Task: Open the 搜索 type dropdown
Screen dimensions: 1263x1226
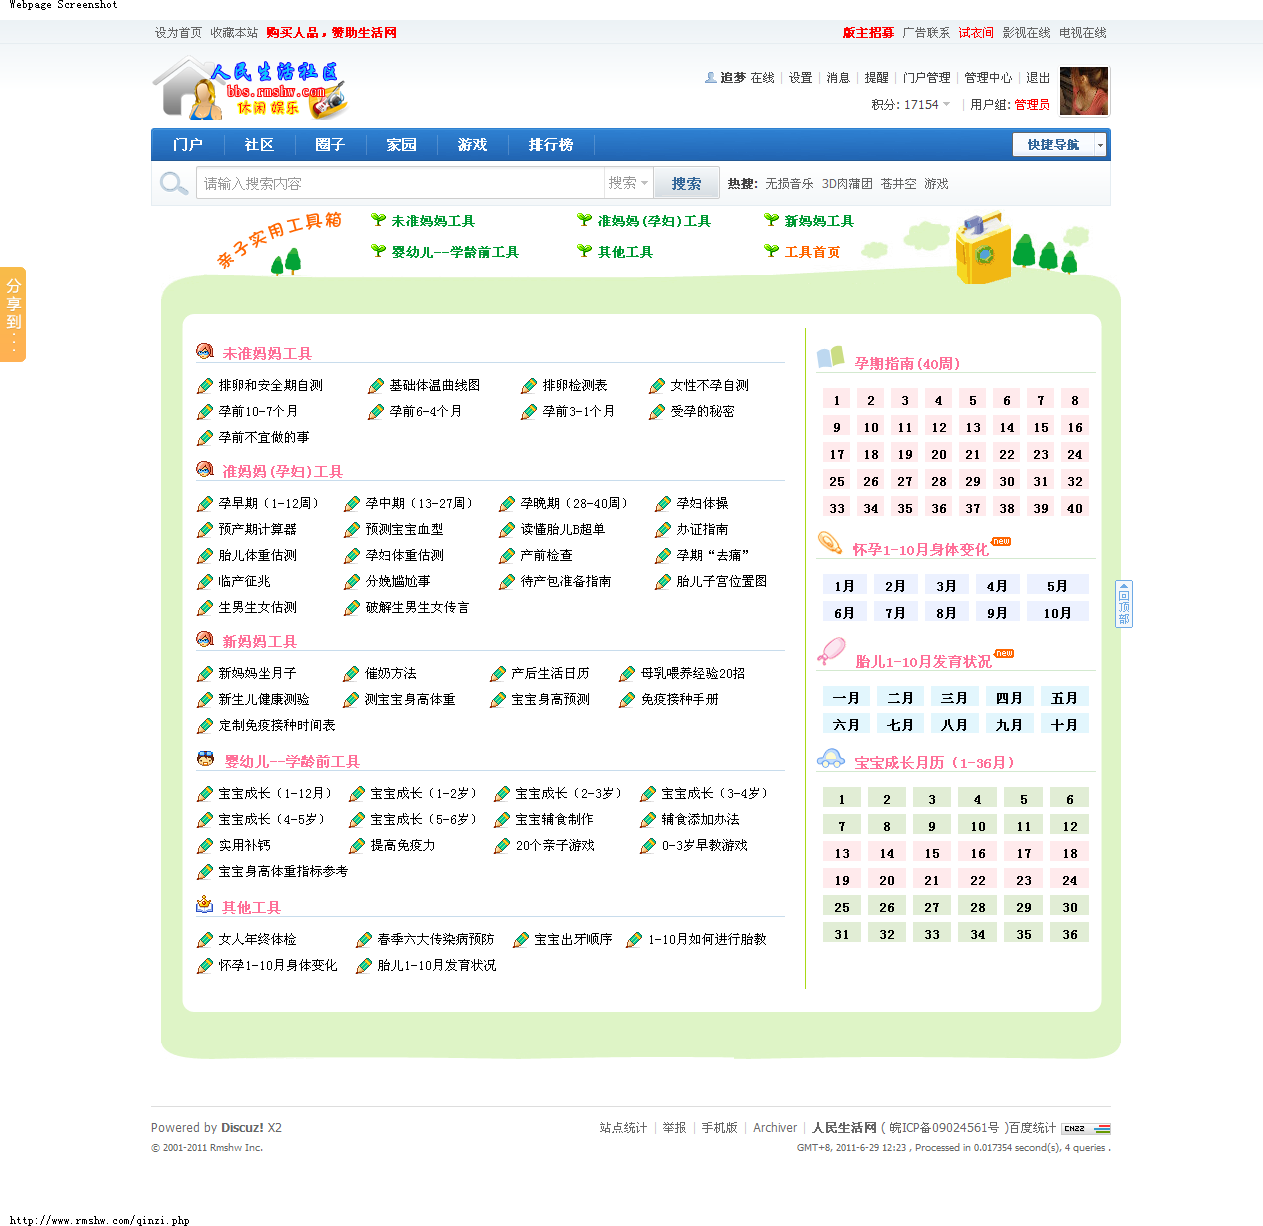Action: [629, 183]
